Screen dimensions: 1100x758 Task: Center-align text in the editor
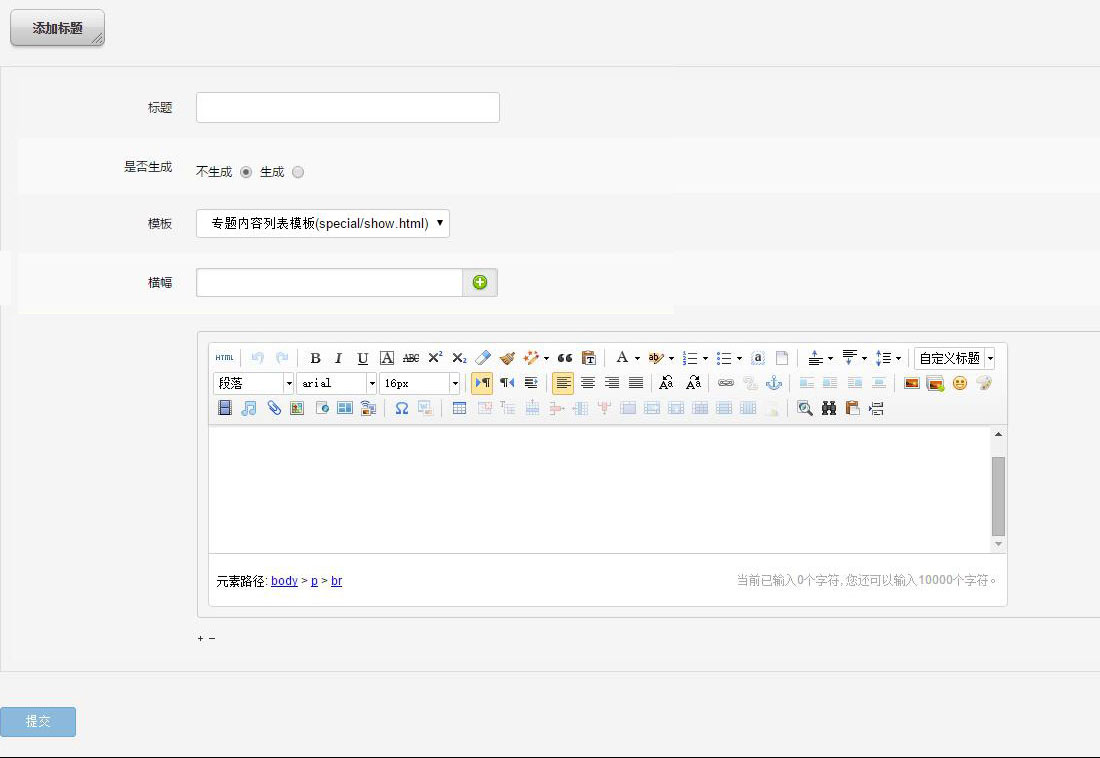588,383
